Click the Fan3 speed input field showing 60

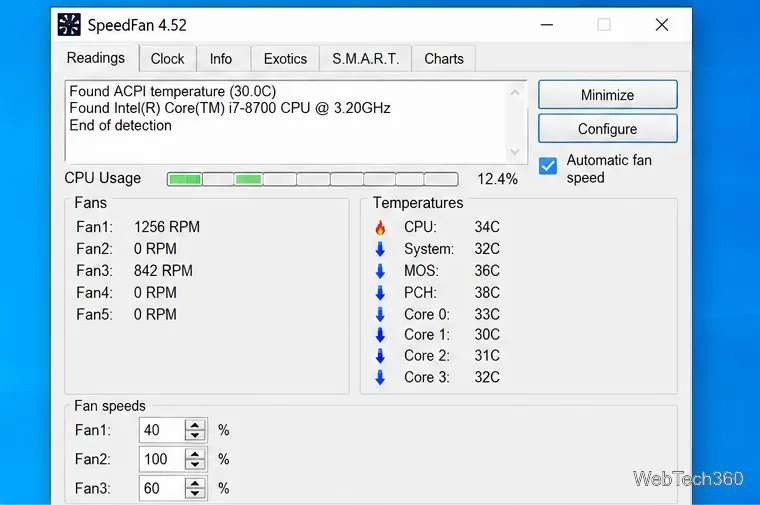click(x=162, y=489)
